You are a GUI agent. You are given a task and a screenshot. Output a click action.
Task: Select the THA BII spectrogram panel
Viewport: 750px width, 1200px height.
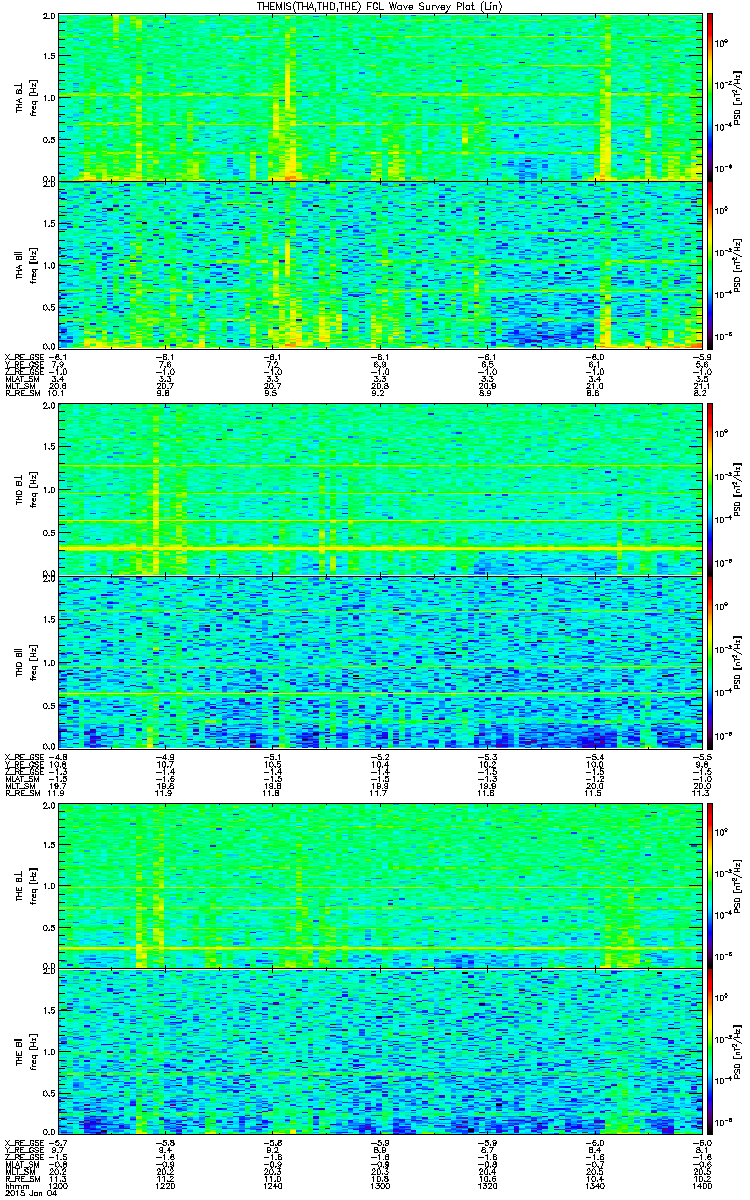pos(380,264)
